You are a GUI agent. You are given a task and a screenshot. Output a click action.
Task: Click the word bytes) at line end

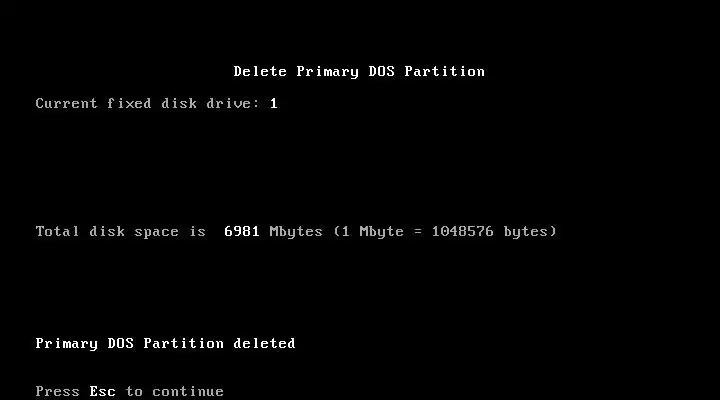pyautogui.click(x=530, y=231)
